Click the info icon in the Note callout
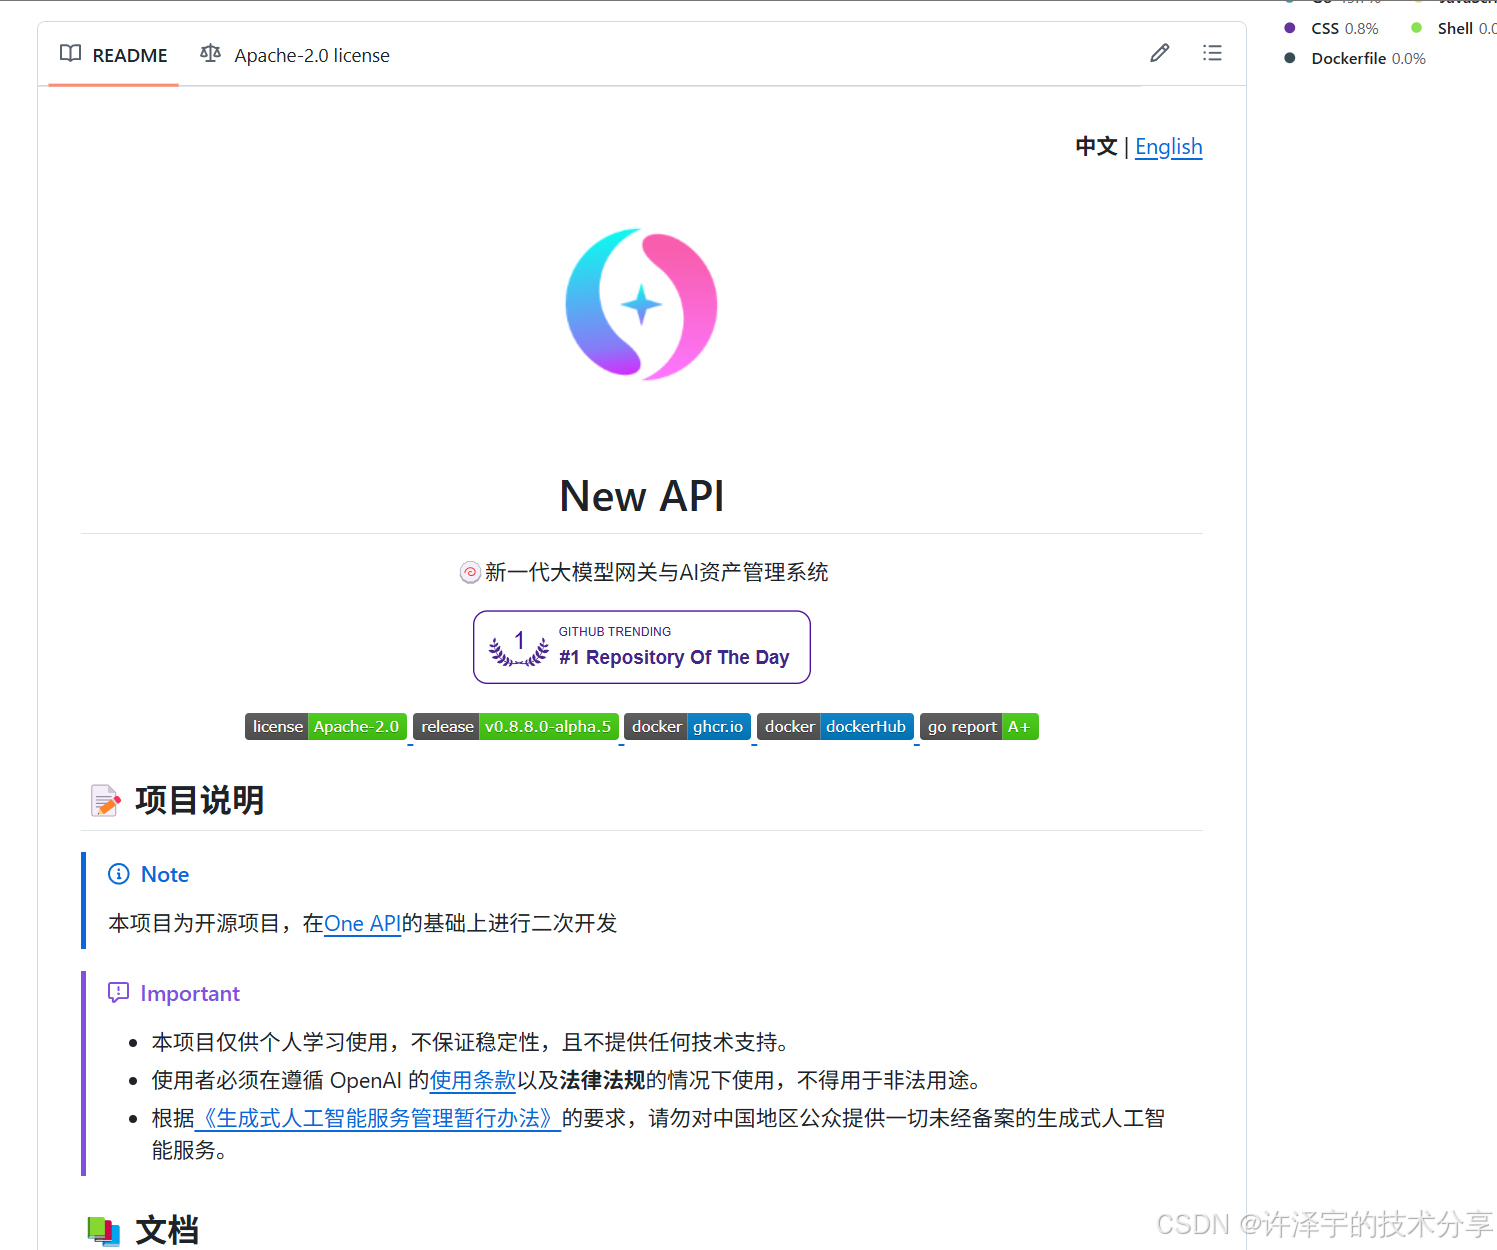Screen dimensions: 1497x1250 pyautogui.click(x=119, y=873)
